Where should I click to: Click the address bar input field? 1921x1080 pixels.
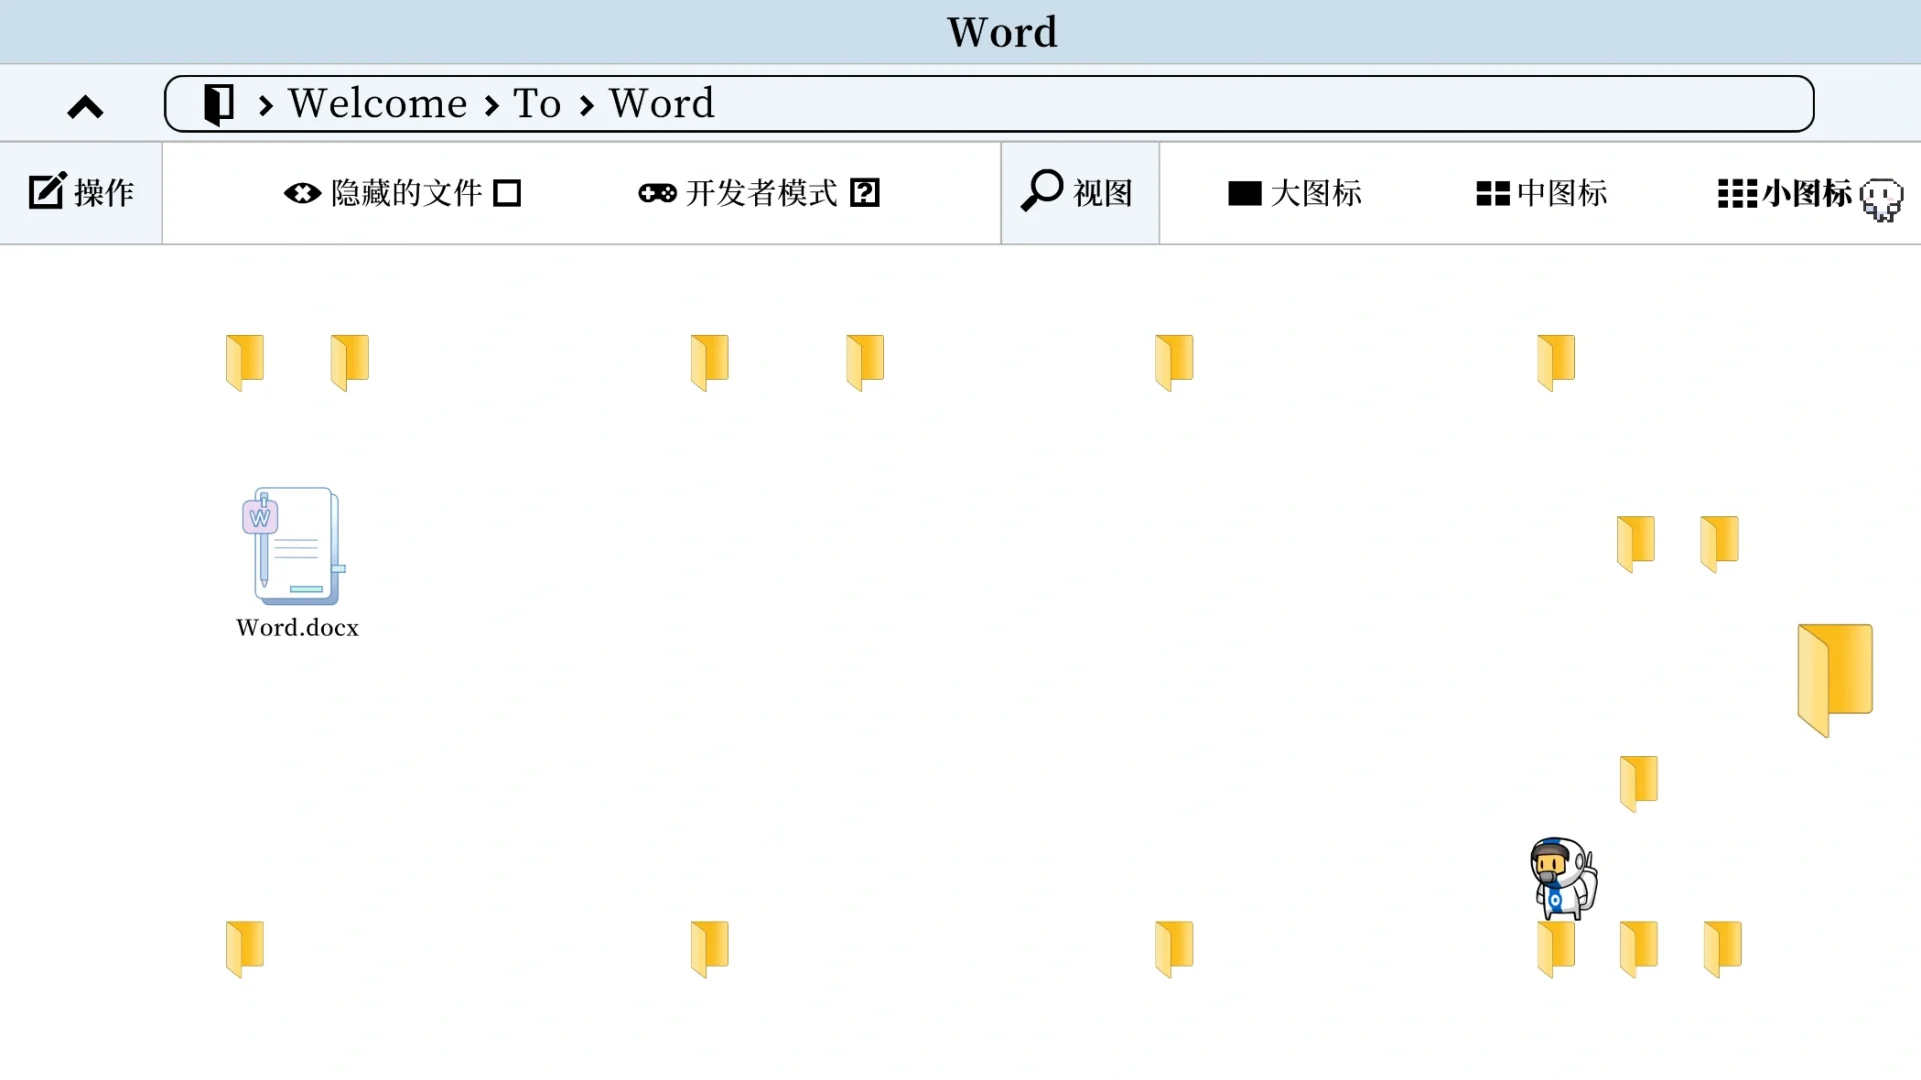[990, 104]
